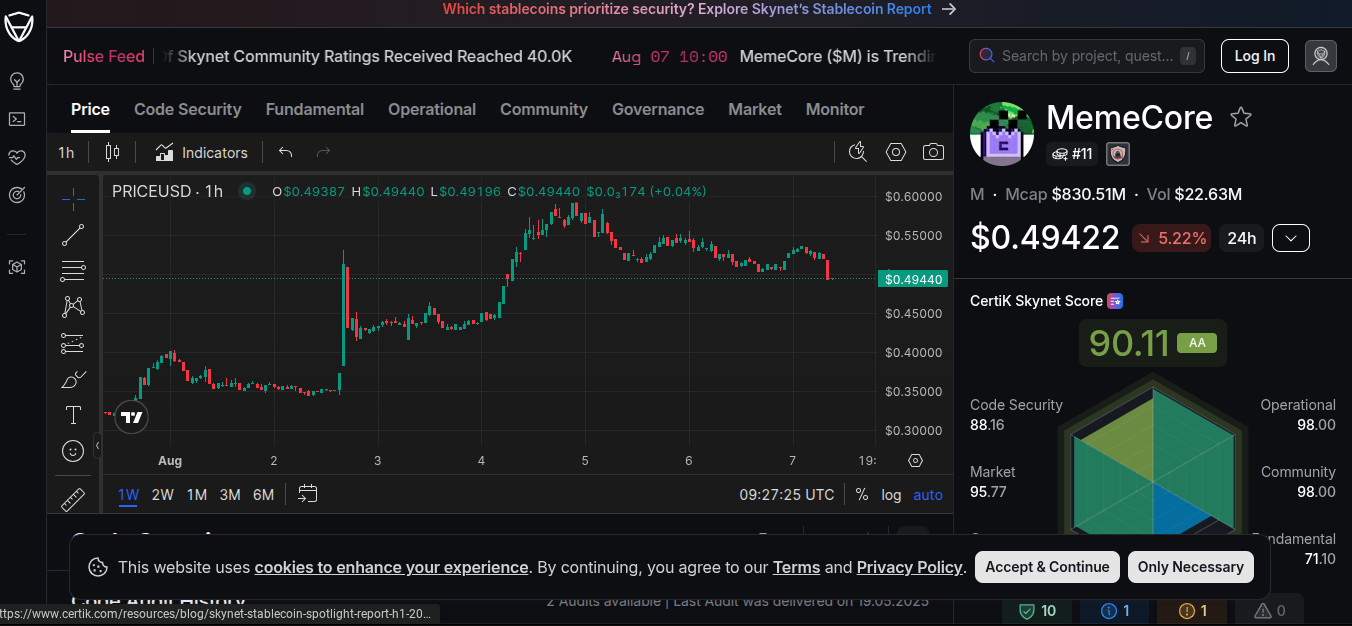Viewport: 1352px width, 626px height.
Task: Click the TradingView logo on chart
Action: click(x=132, y=416)
